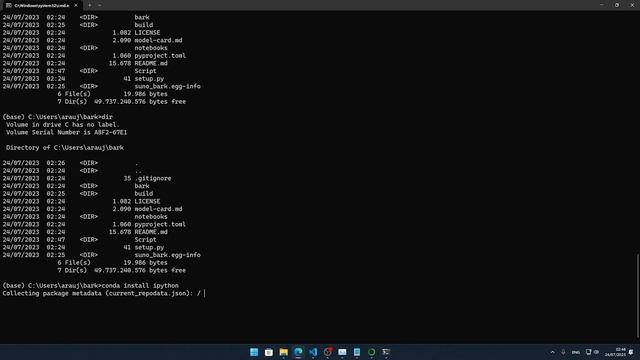Select the C:\Windows\system32\cmd.exe terminal tab
The width and height of the screenshot is (640, 360).
click(42, 5)
